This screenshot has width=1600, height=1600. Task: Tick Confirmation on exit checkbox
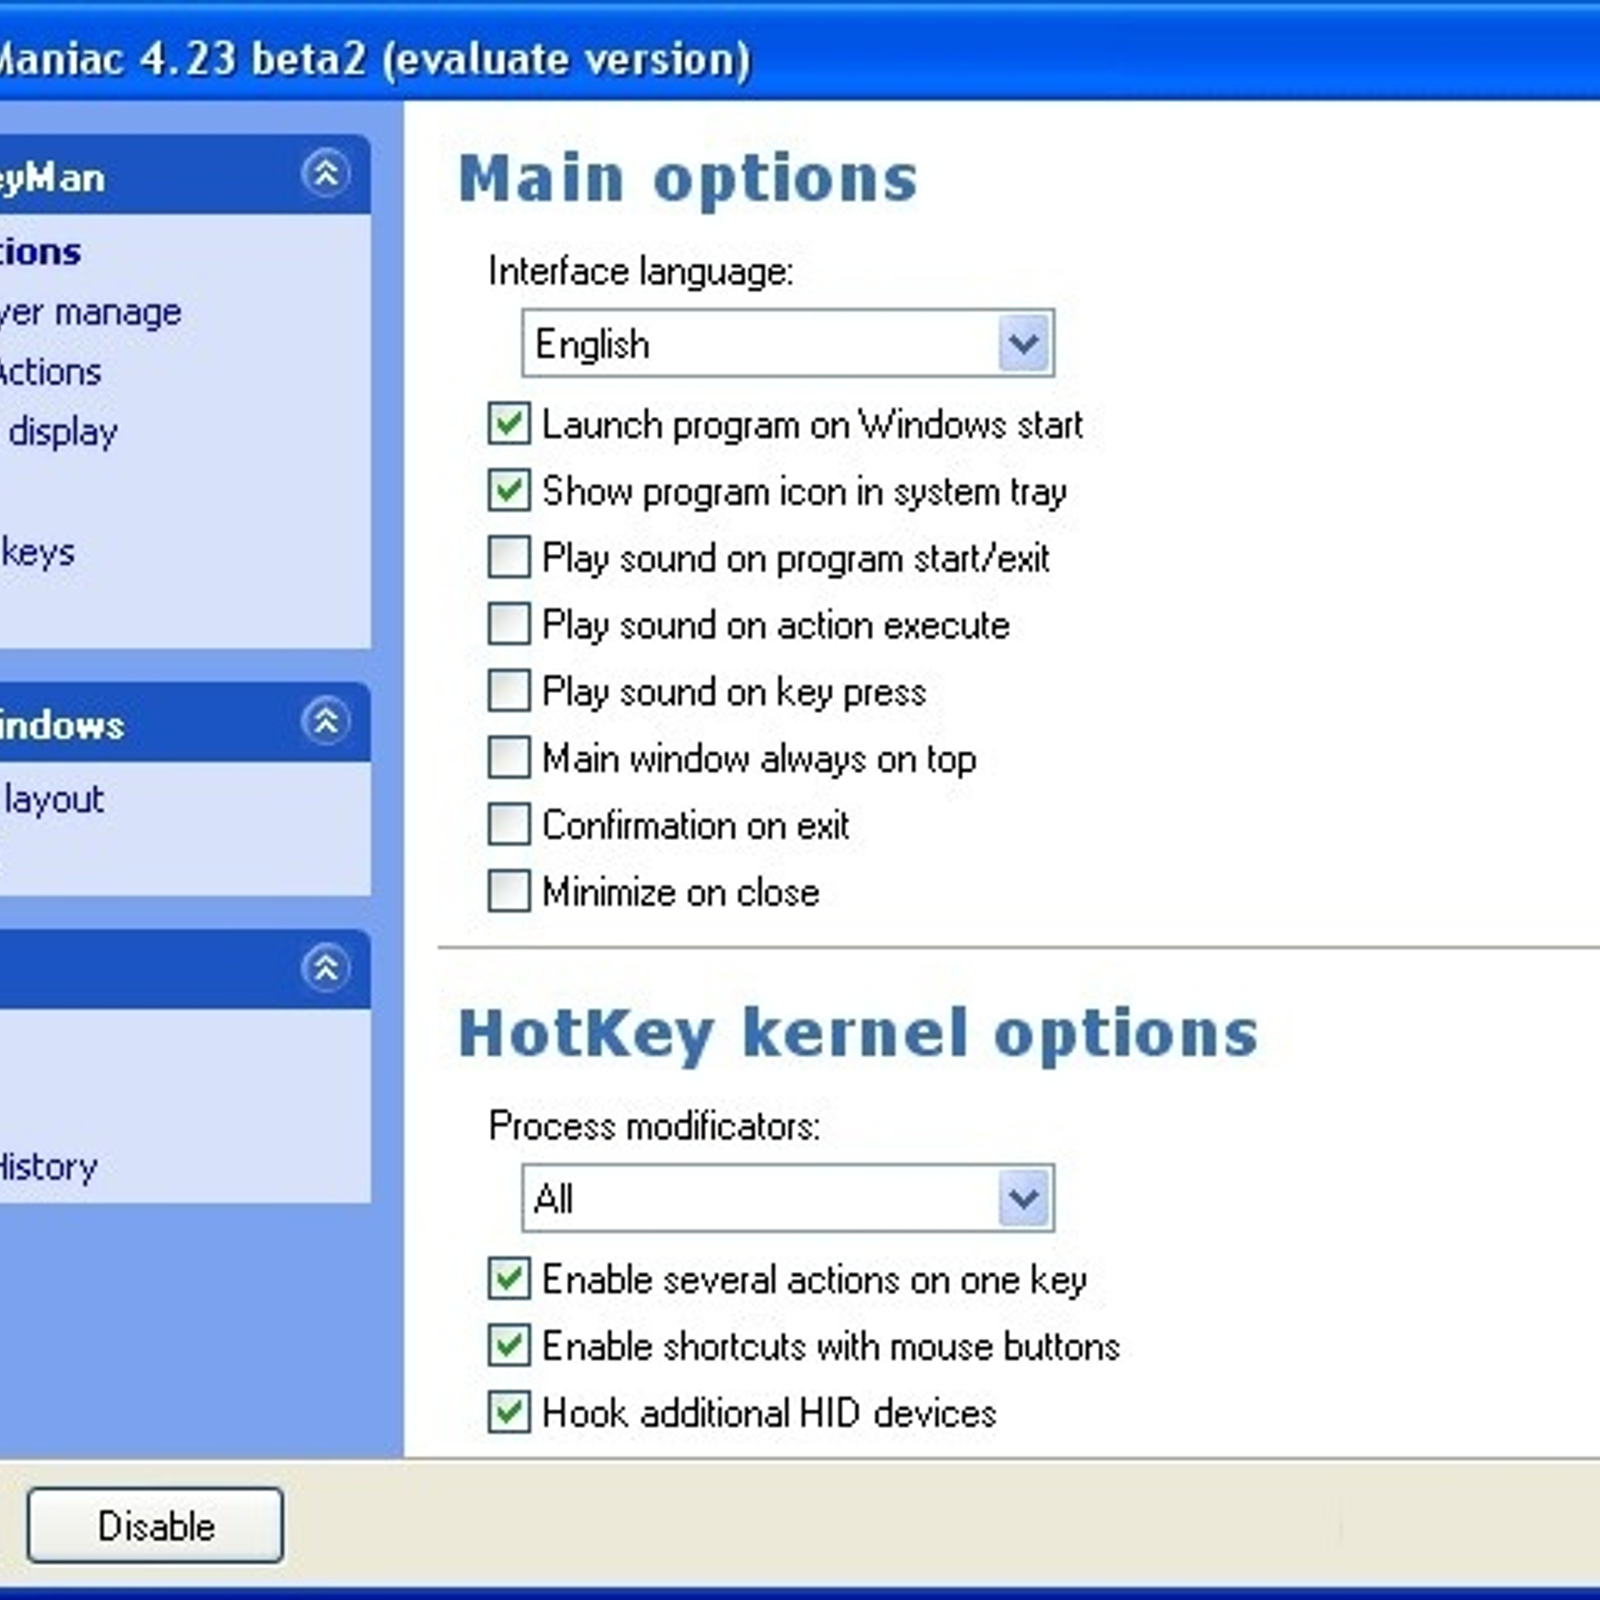509,825
